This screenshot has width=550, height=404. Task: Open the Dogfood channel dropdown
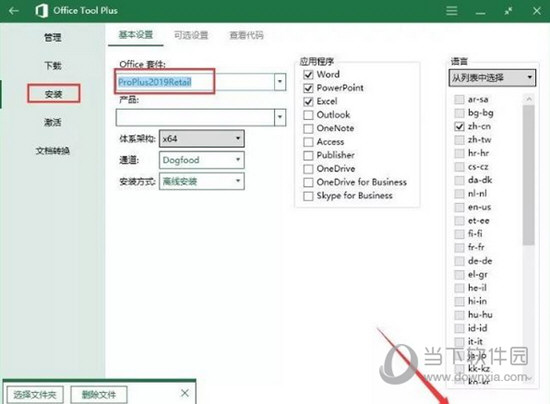click(x=202, y=160)
